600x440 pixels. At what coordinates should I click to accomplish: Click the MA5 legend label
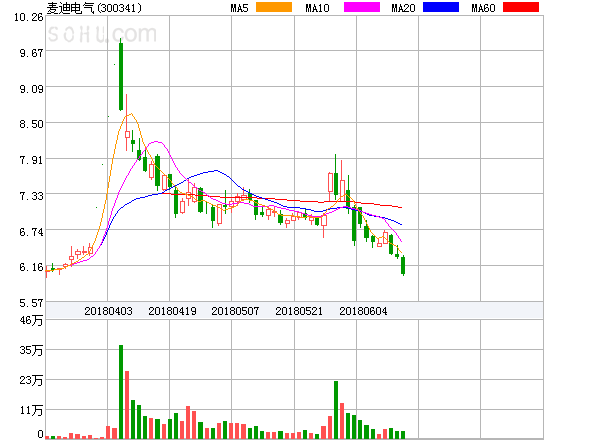239,8
